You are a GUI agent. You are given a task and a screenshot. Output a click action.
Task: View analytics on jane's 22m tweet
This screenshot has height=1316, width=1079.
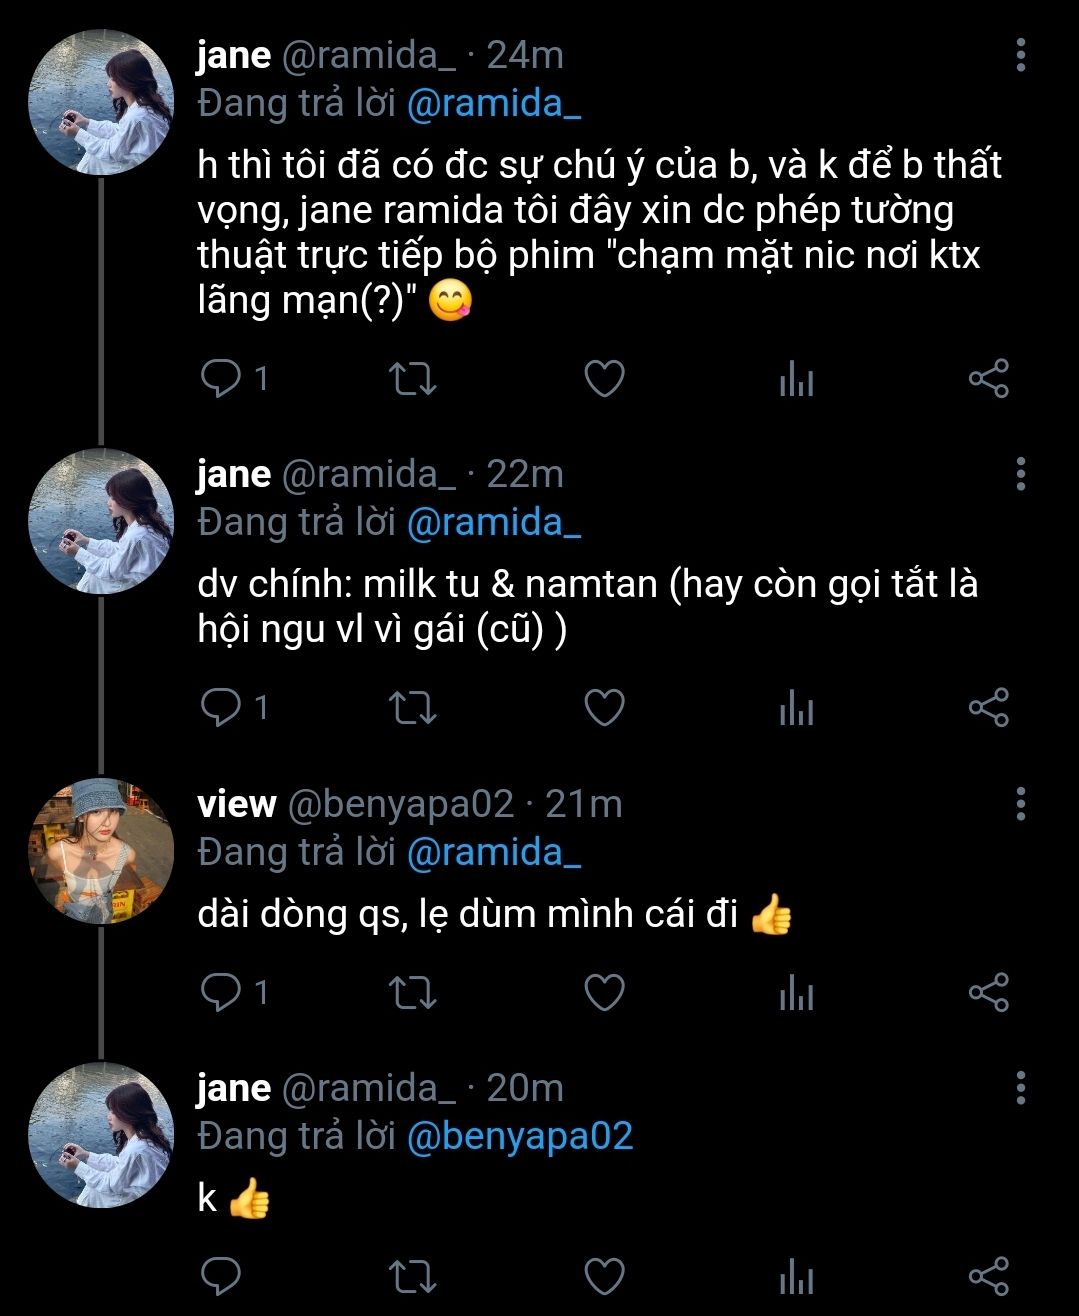pyautogui.click(x=796, y=708)
